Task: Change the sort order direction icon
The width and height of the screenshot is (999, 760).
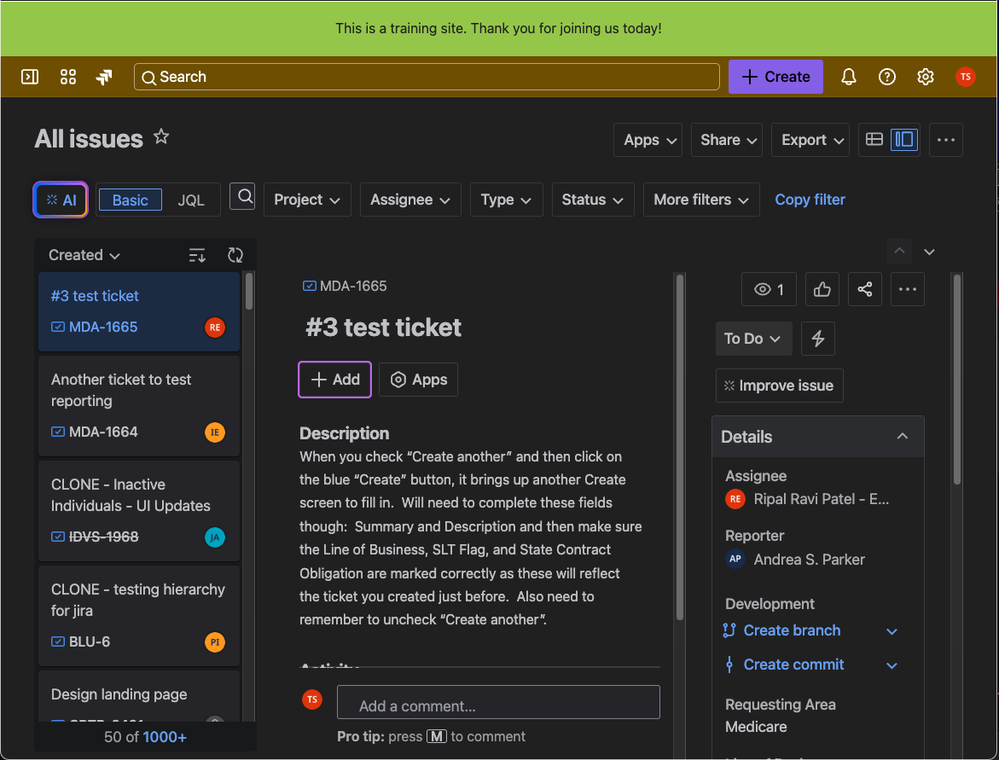Action: click(197, 255)
